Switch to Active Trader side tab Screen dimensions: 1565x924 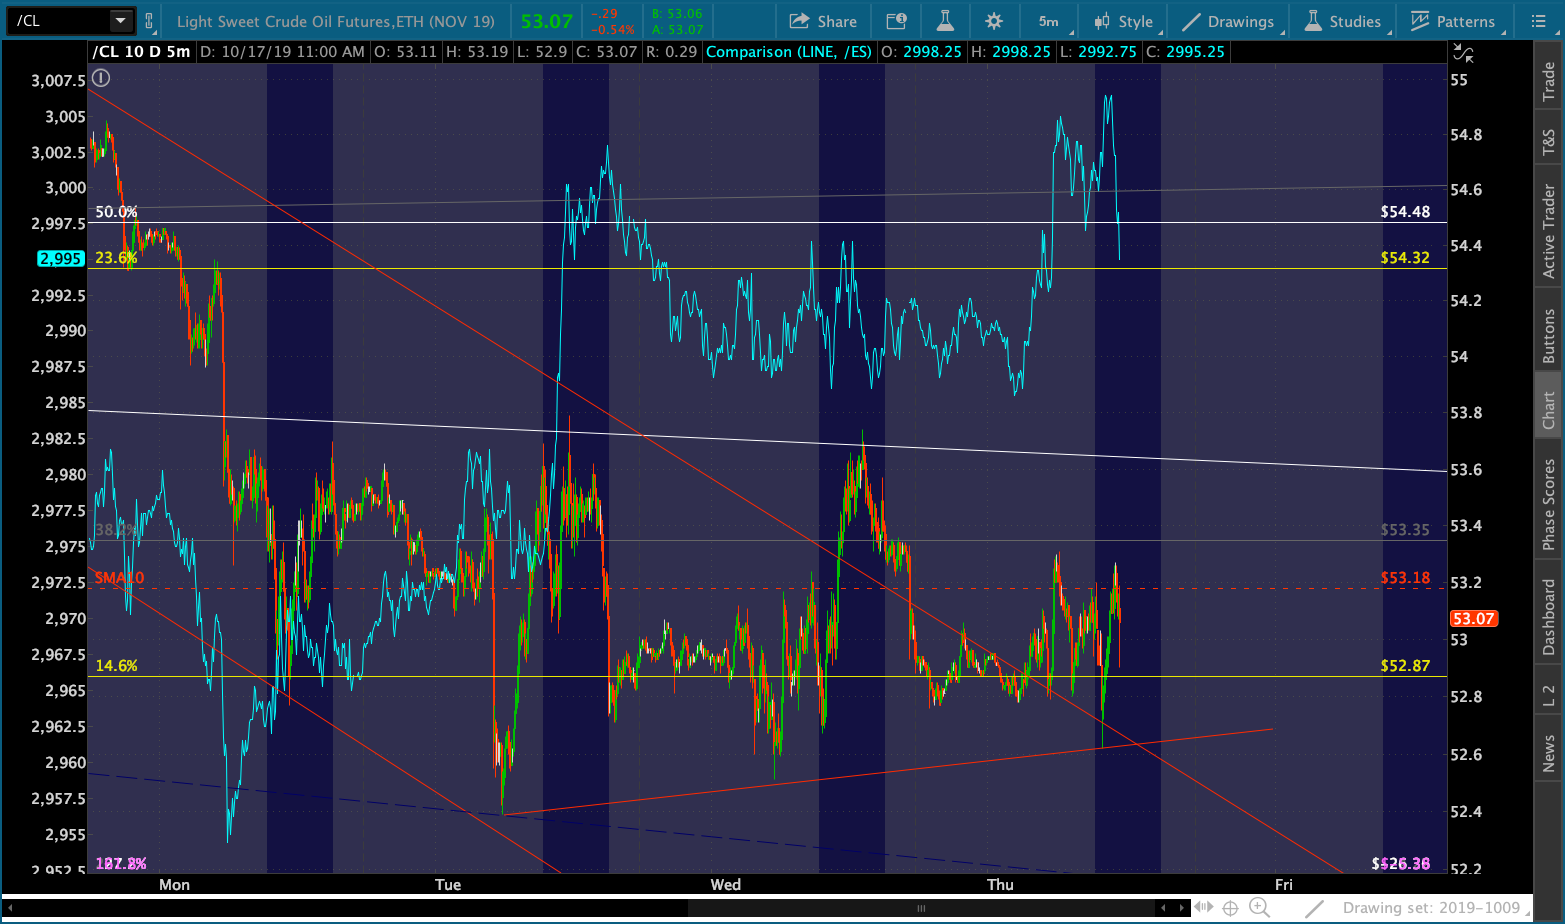tap(1549, 231)
